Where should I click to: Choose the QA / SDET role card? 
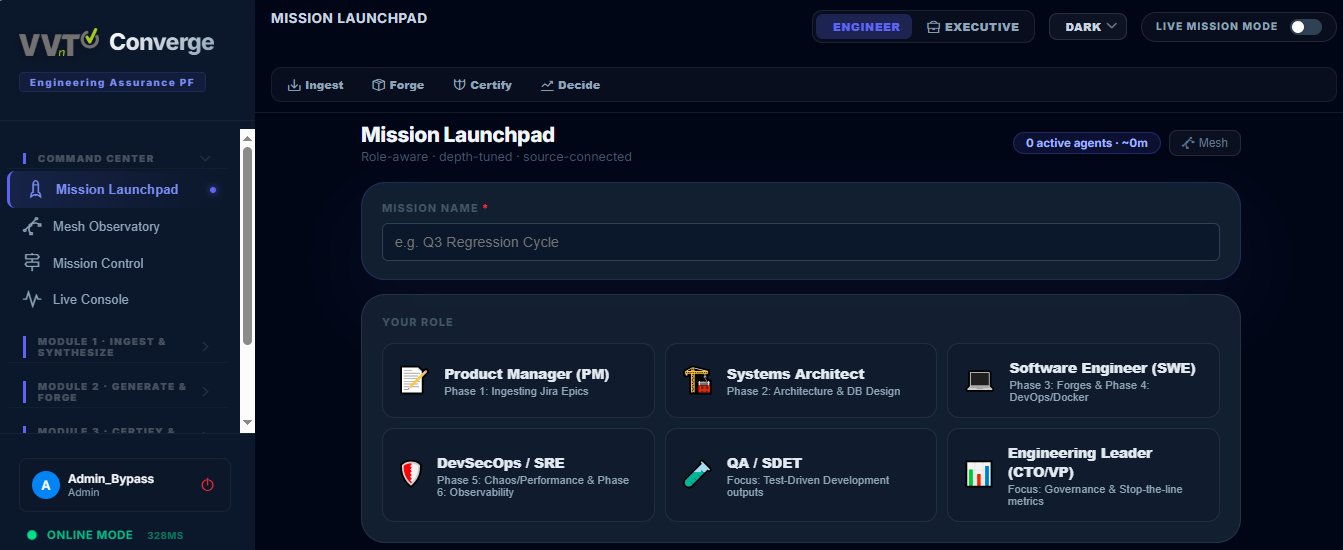point(801,475)
